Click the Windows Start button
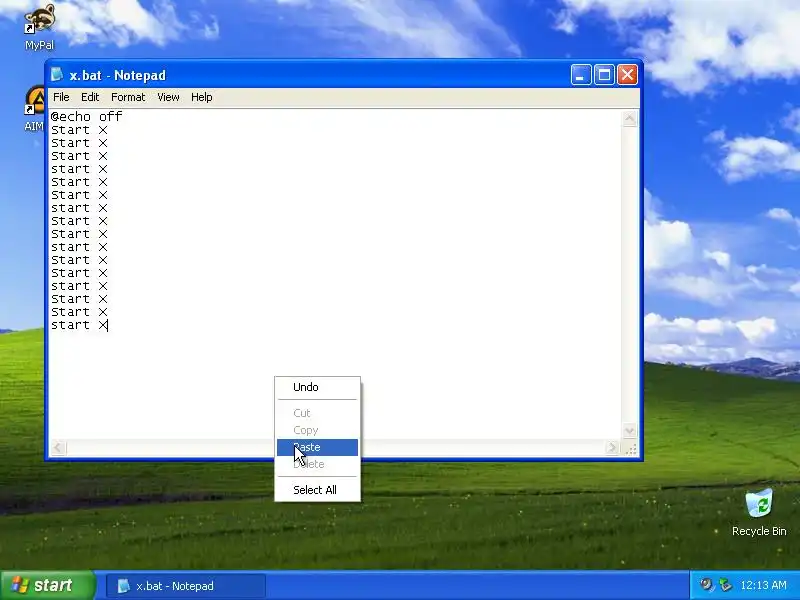 click(x=48, y=585)
